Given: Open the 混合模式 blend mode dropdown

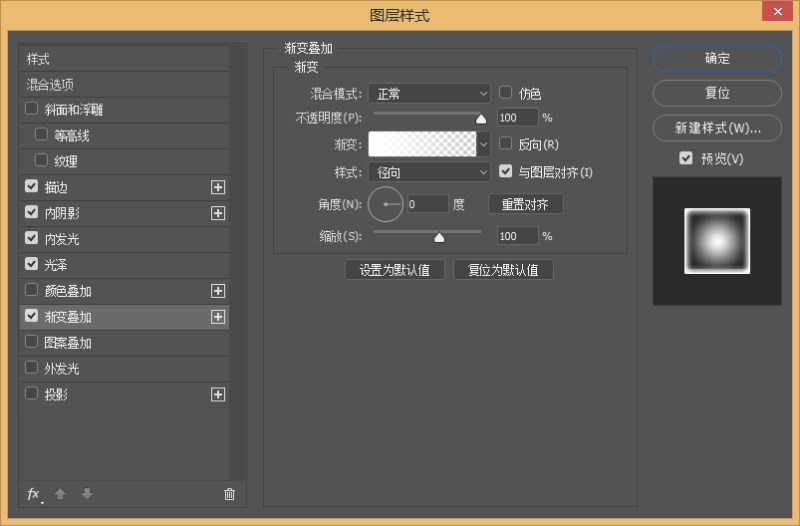Looking at the screenshot, I should click(x=429, y=93).
